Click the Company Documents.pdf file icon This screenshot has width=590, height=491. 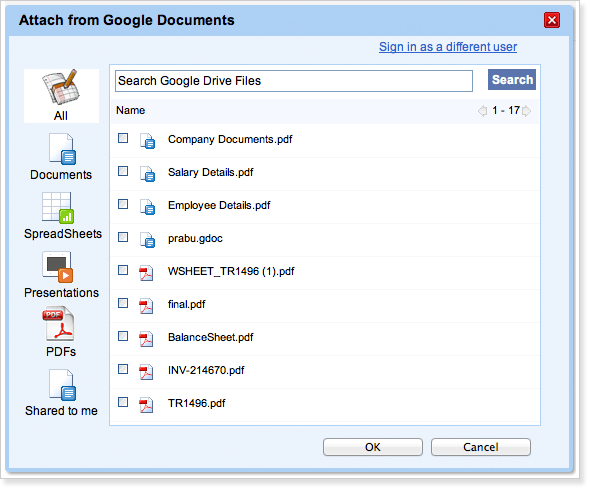(x=148, y=141)
